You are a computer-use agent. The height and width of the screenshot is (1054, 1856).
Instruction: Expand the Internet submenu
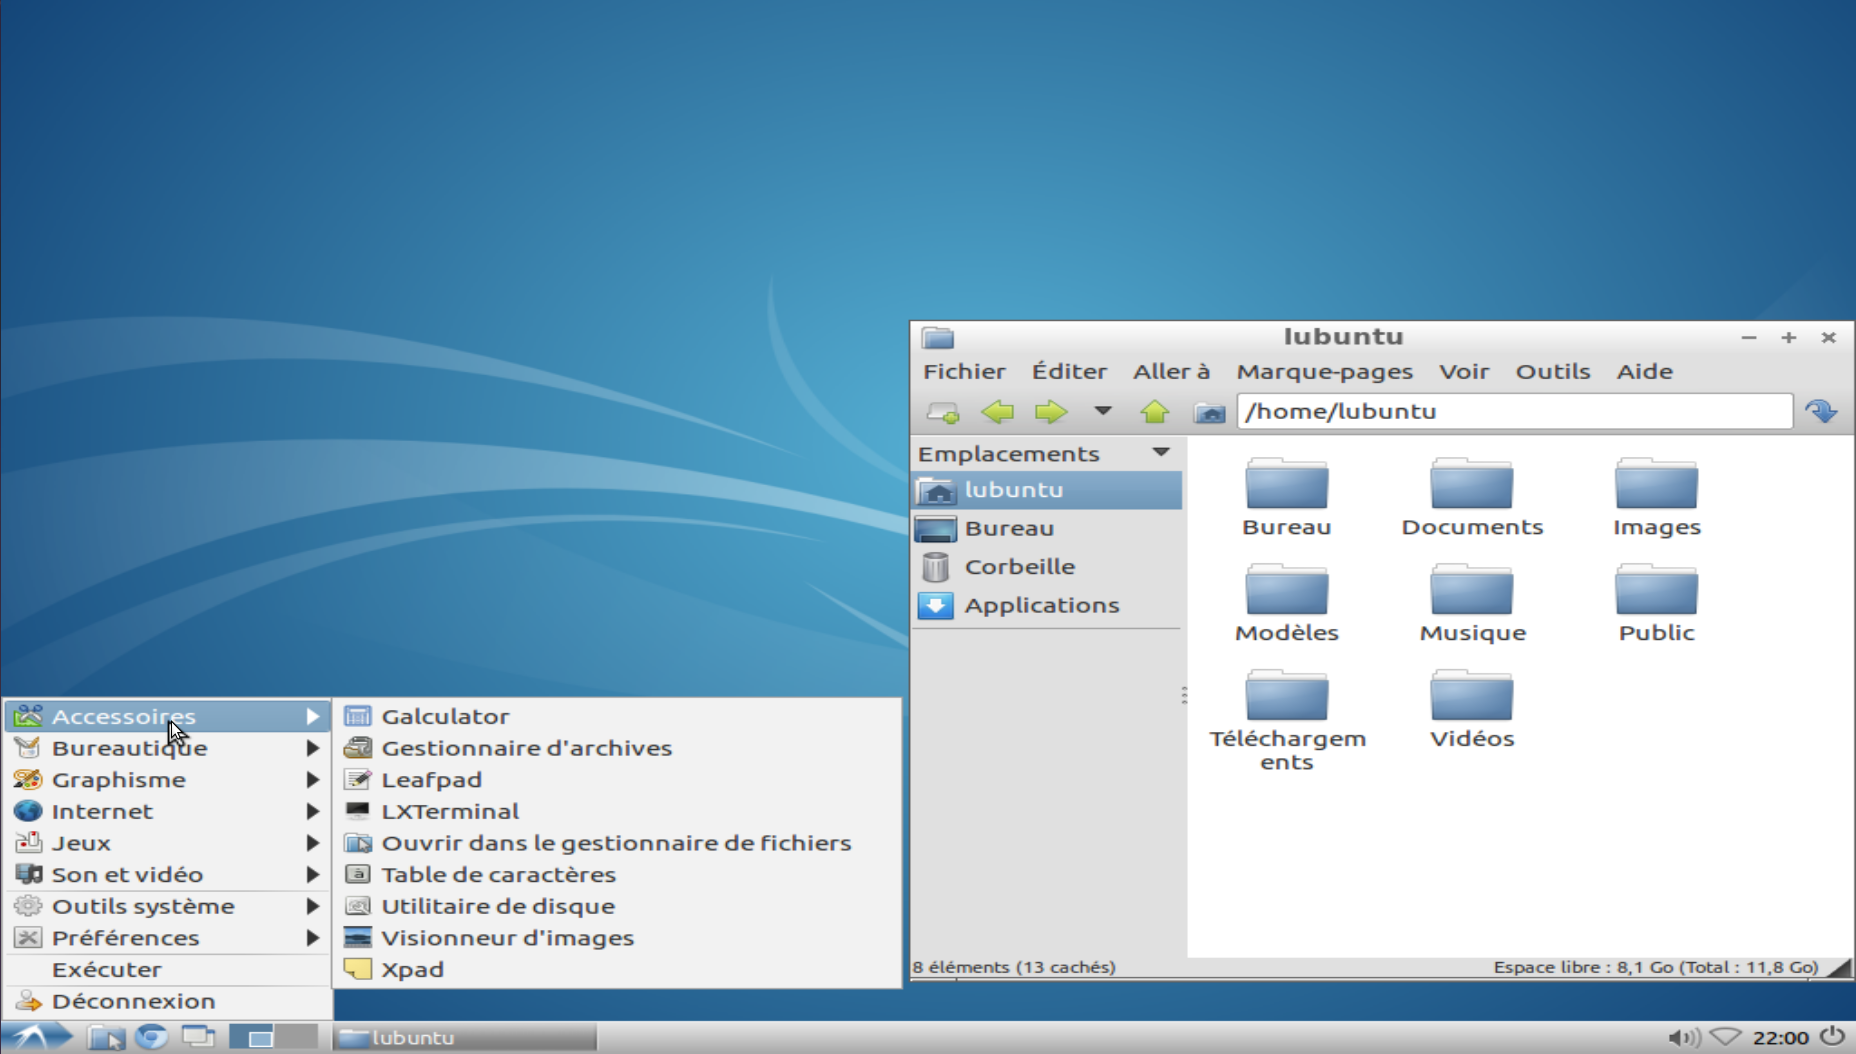(x=168, y=811)
